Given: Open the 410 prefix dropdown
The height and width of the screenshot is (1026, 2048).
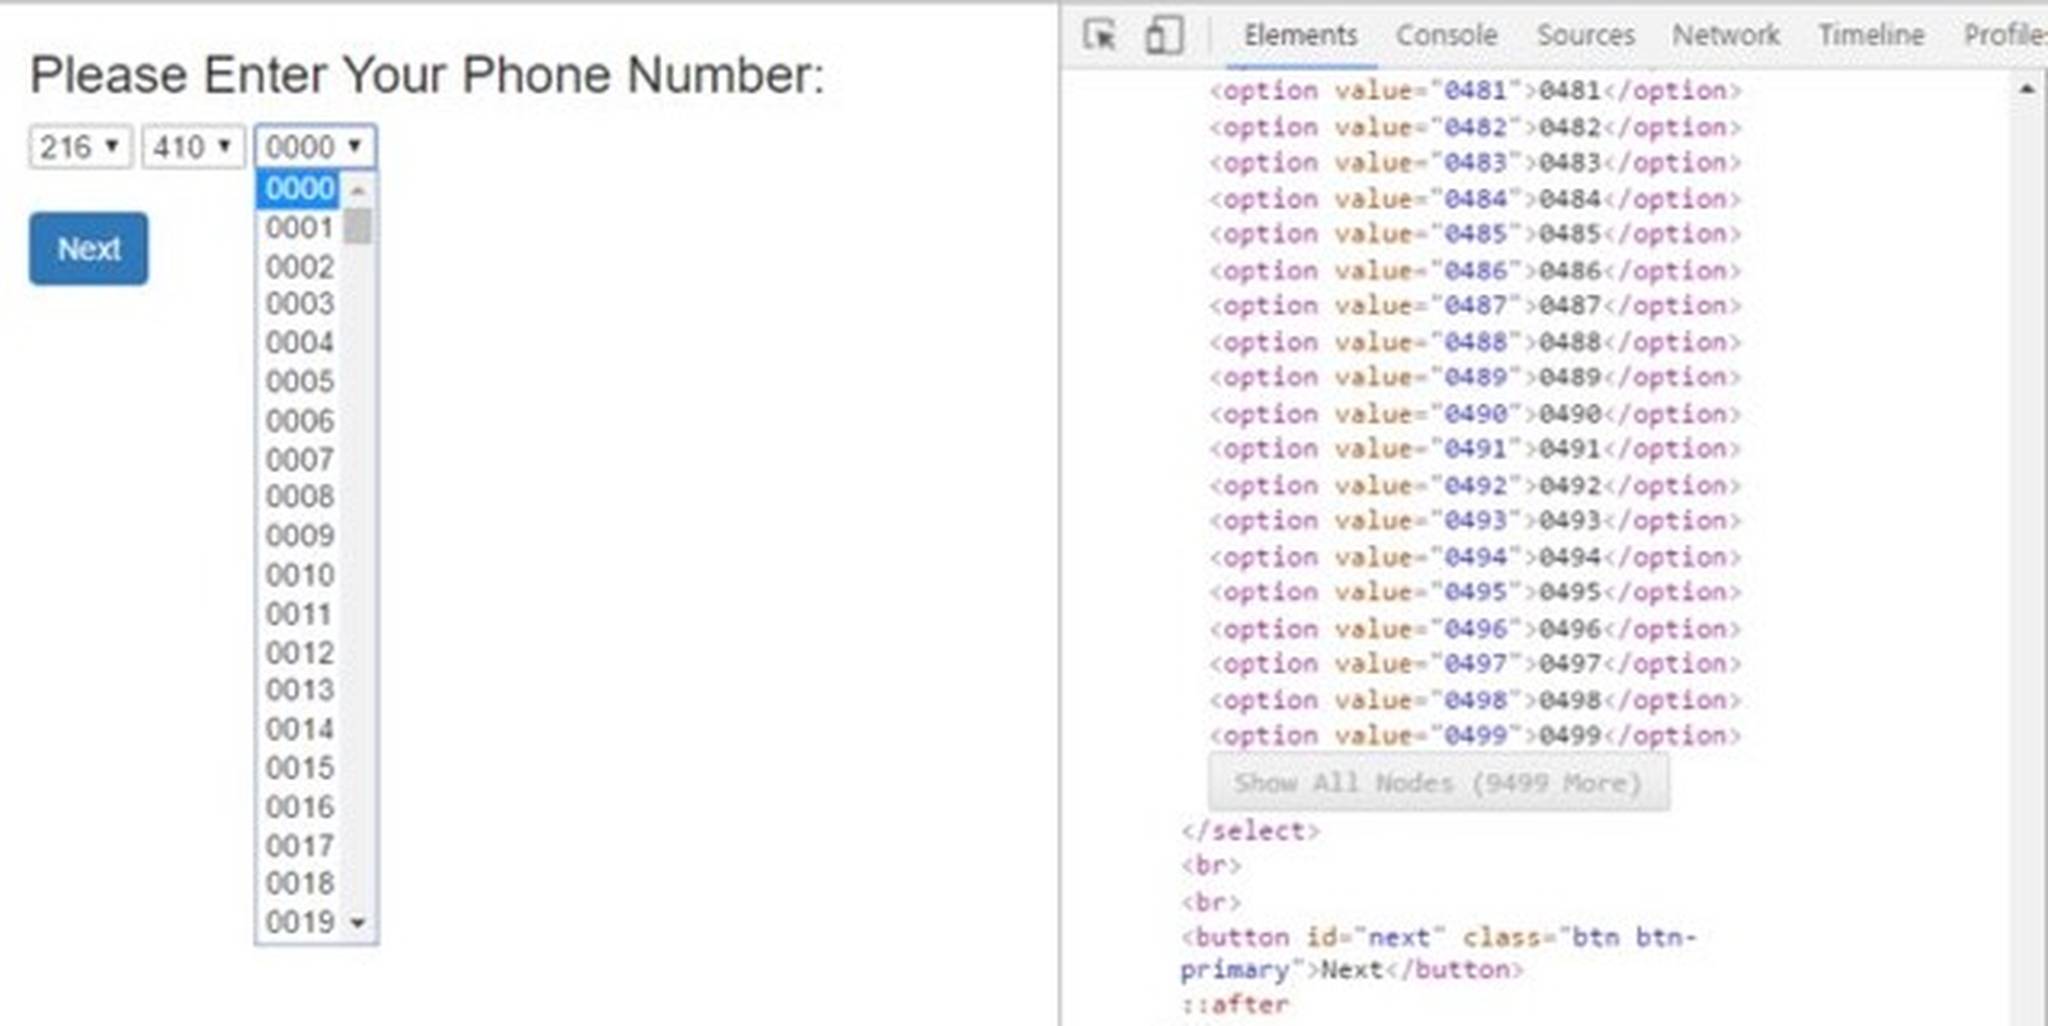Looking at the screenshot, I should click(x=193, y=146).
